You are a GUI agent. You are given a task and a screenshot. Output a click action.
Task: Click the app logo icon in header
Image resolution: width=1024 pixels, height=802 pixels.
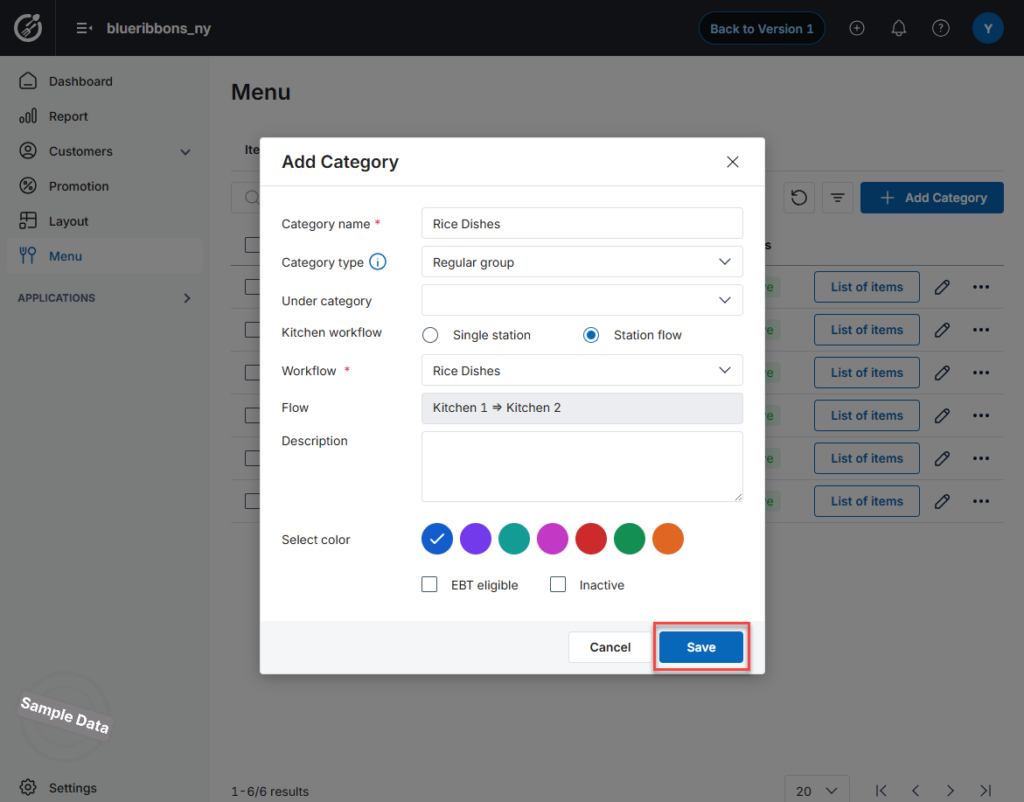[x=28, y=27]
